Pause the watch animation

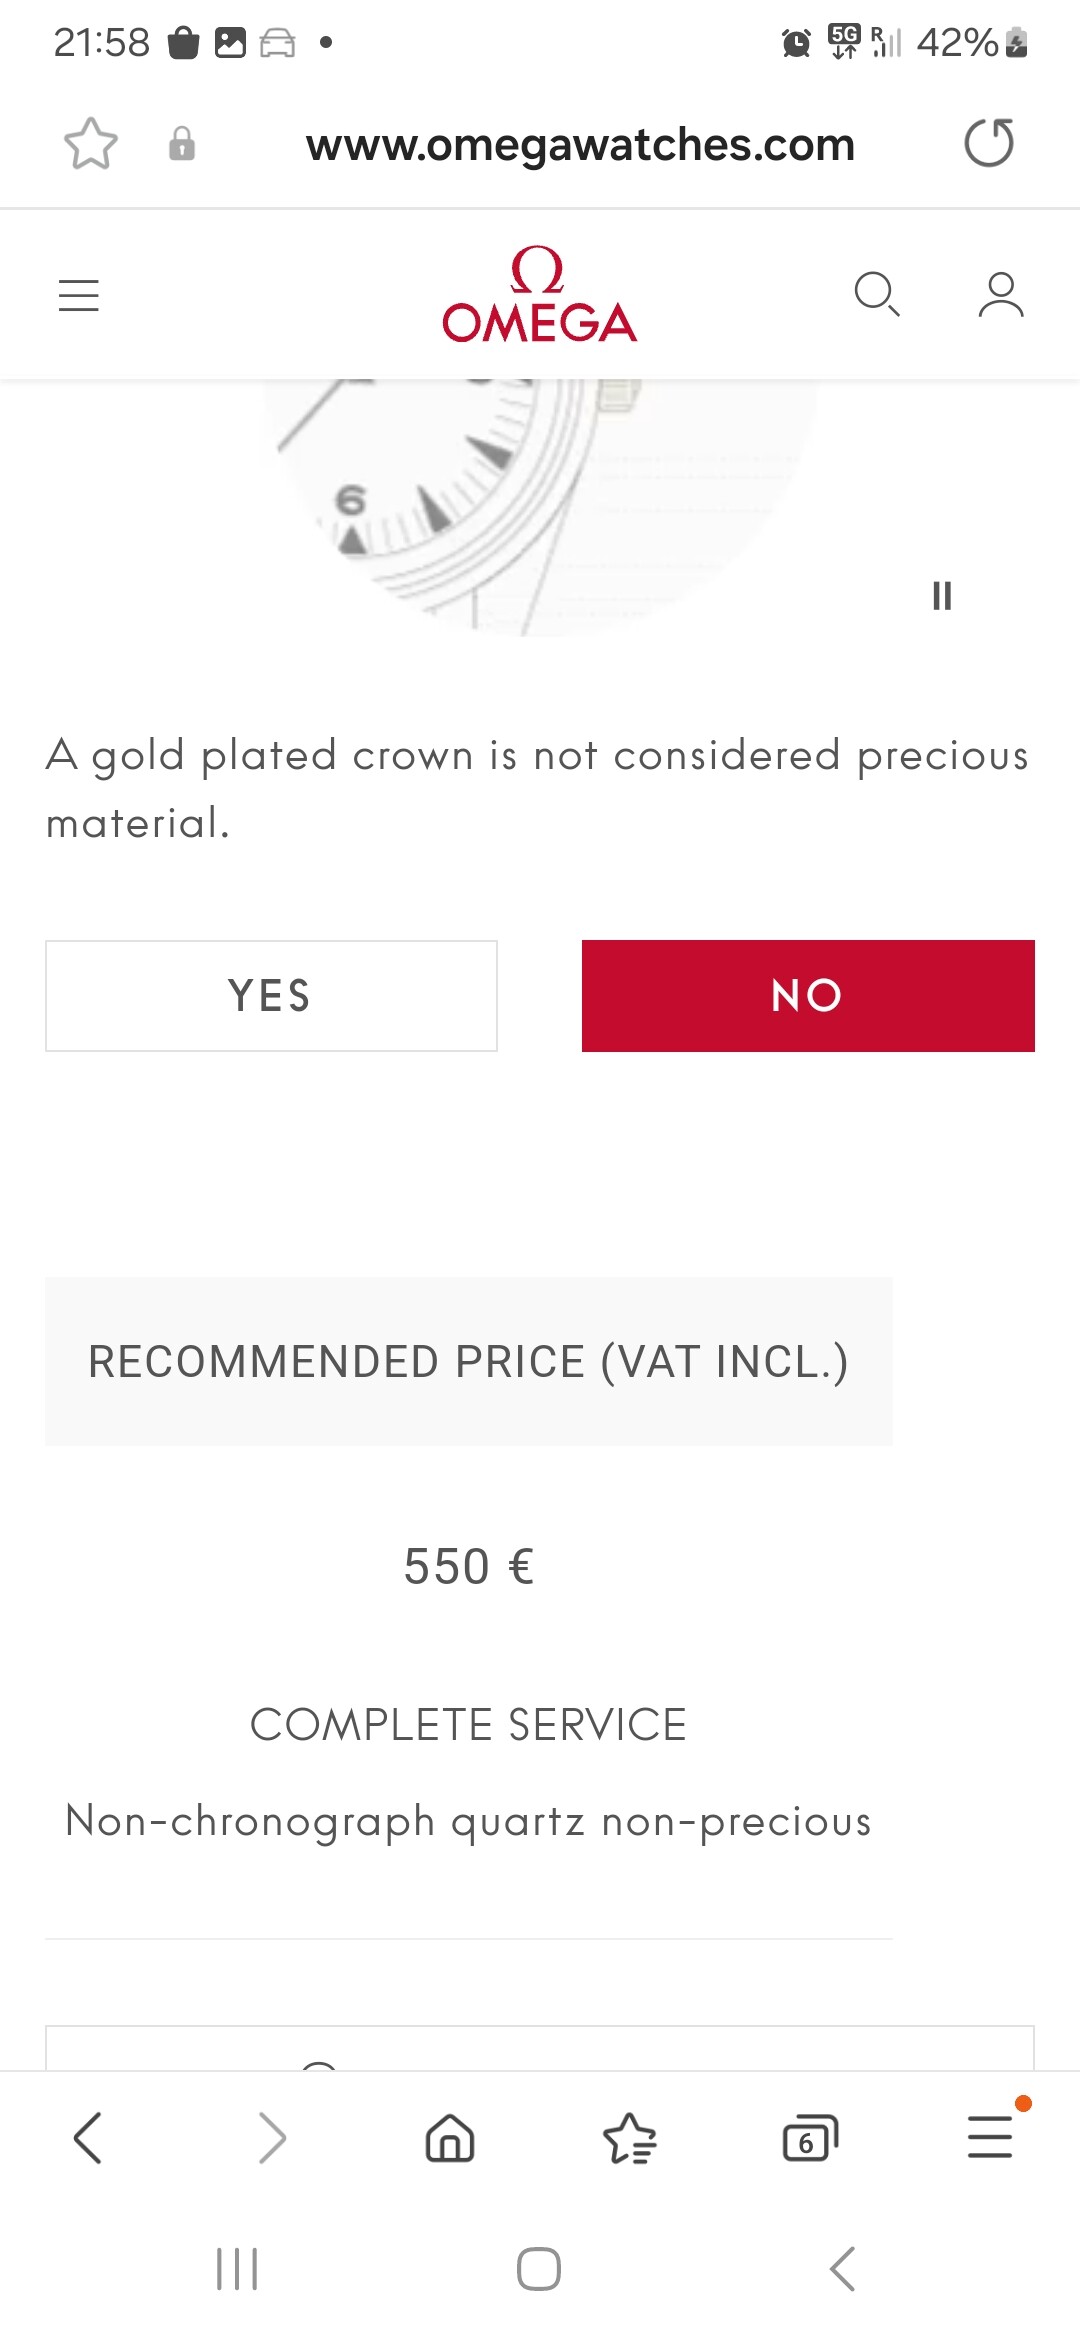(942, 596)
